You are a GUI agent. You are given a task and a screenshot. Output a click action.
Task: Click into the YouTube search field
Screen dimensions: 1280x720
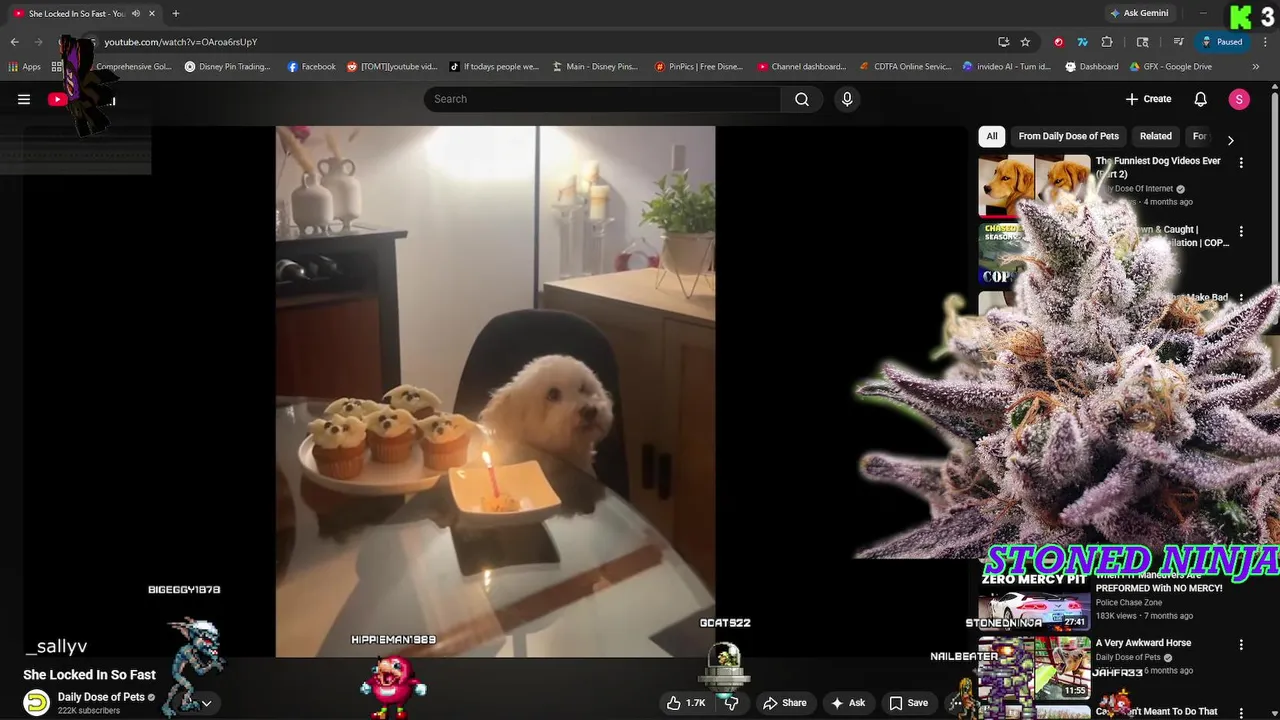point(602,99)
